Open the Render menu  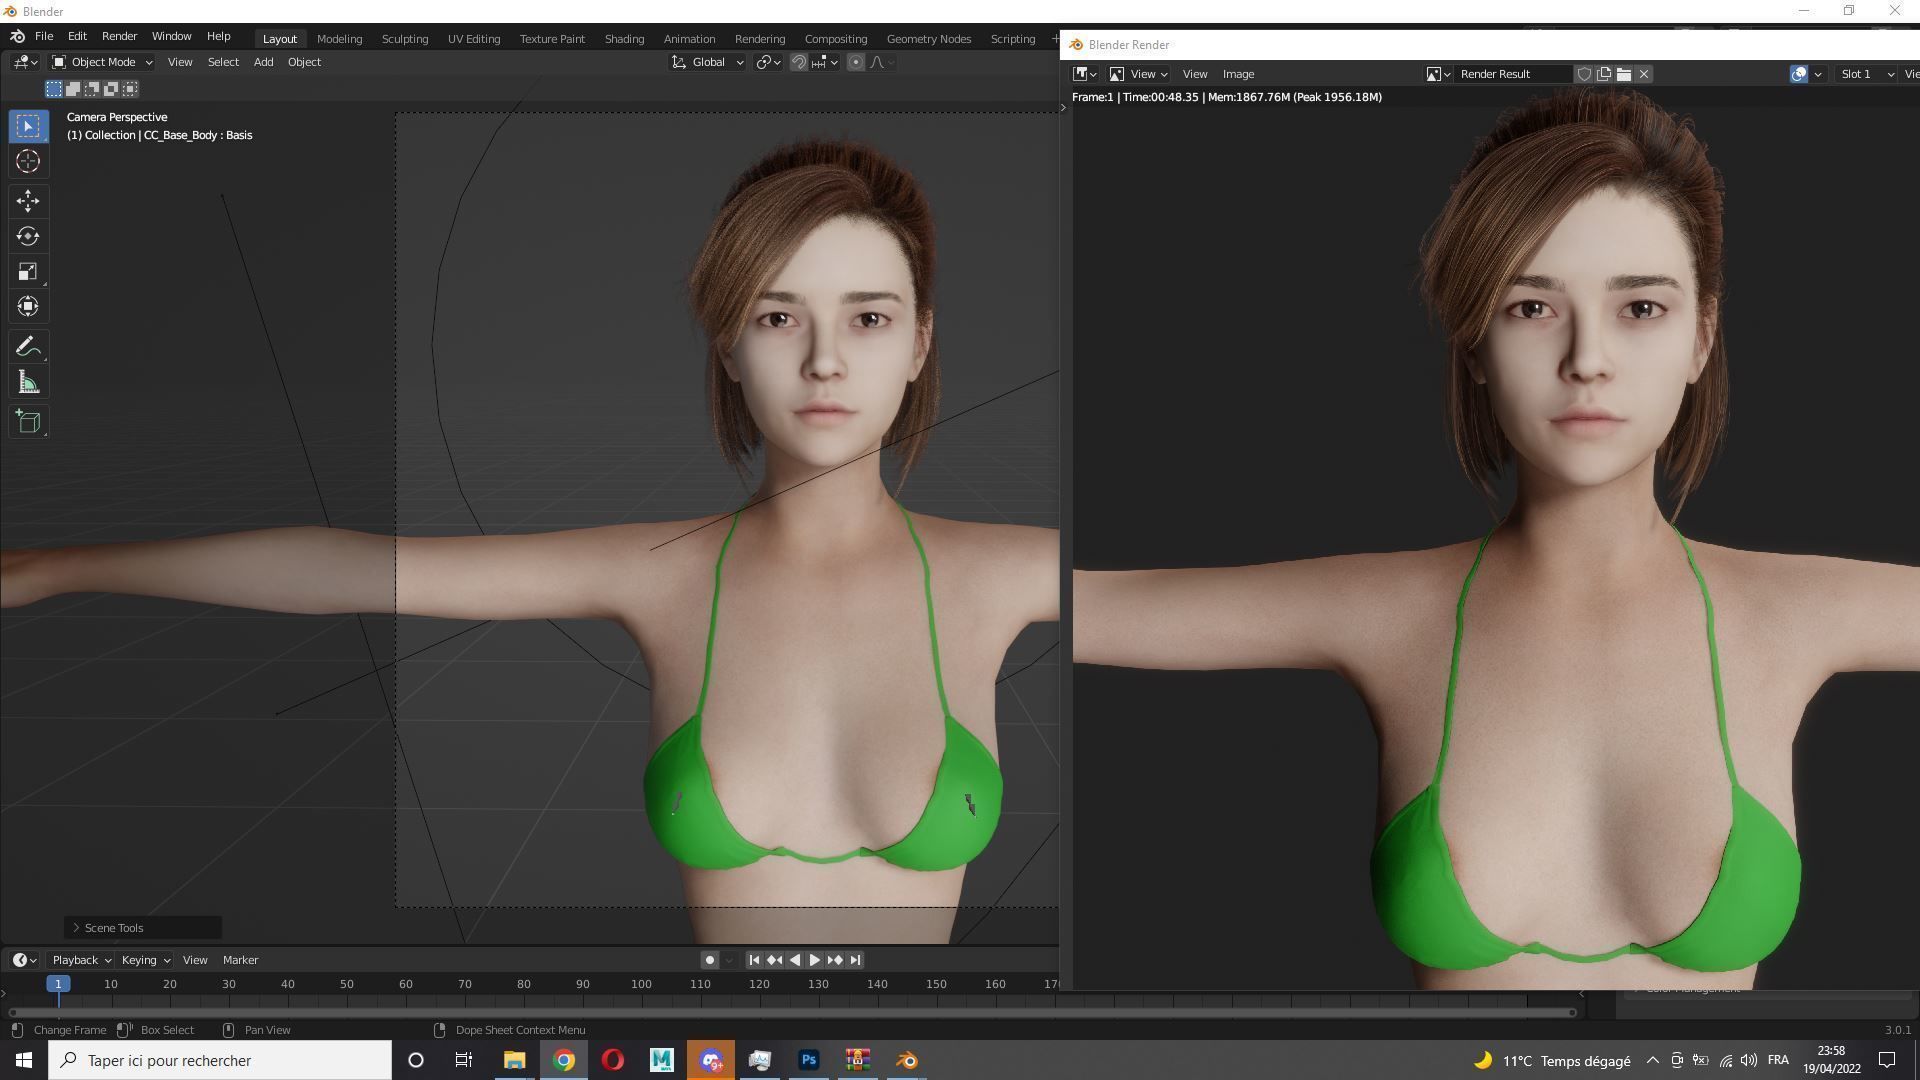pos(119,36)
